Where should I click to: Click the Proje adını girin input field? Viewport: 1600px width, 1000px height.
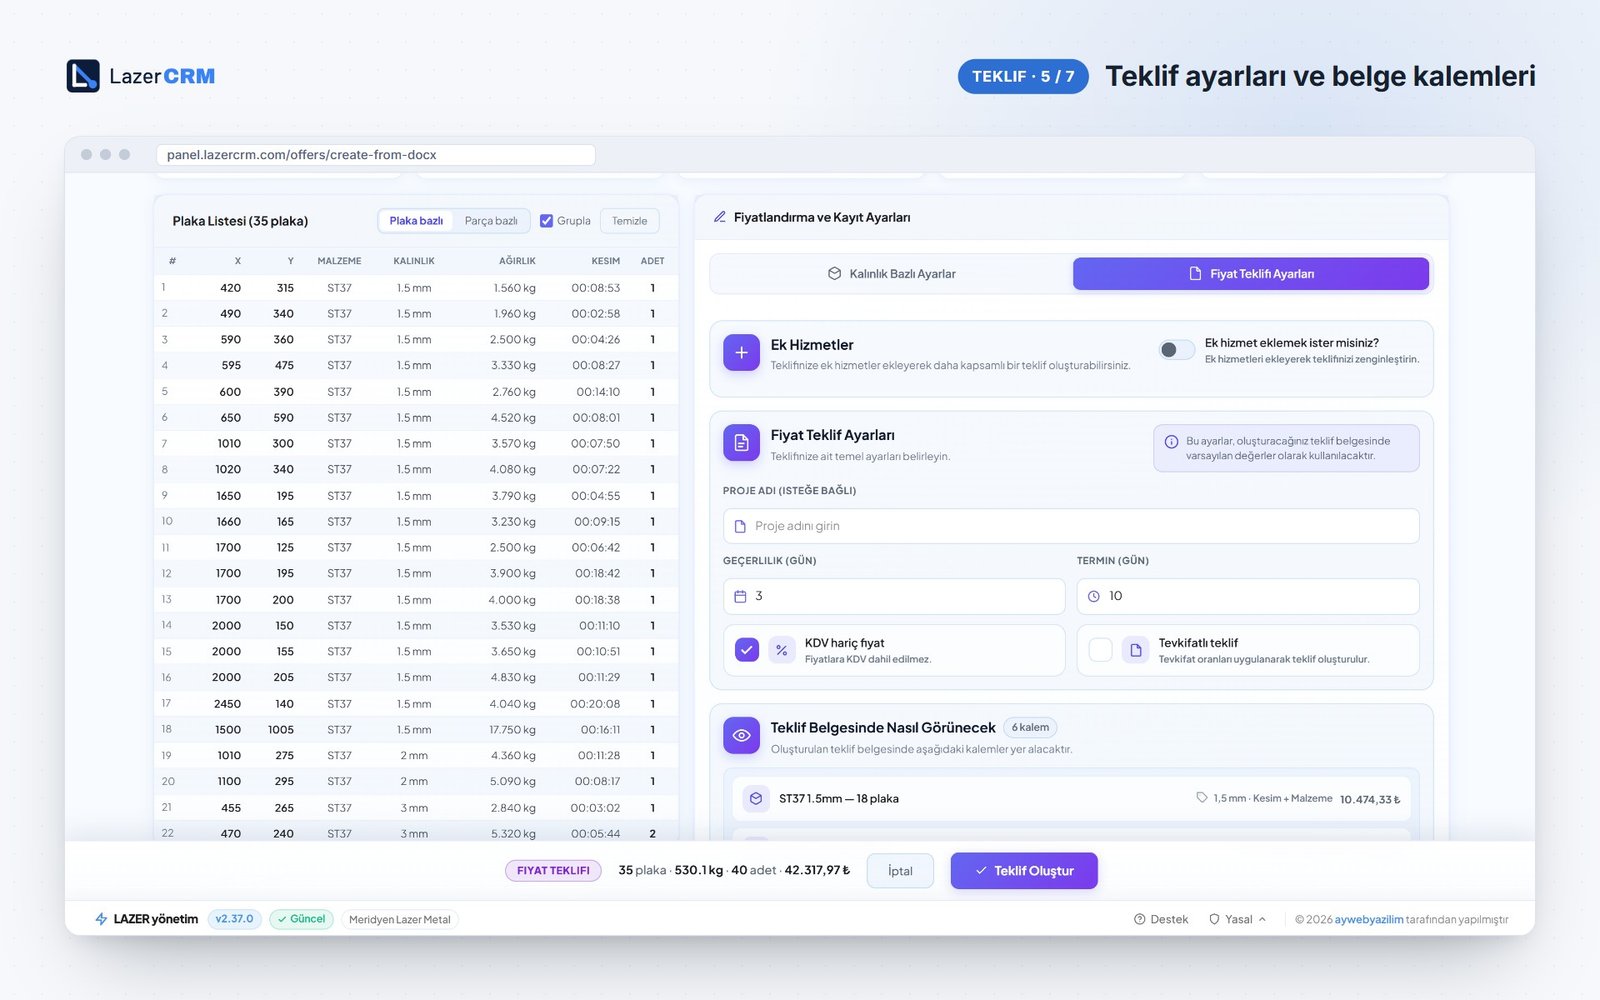1071,526
